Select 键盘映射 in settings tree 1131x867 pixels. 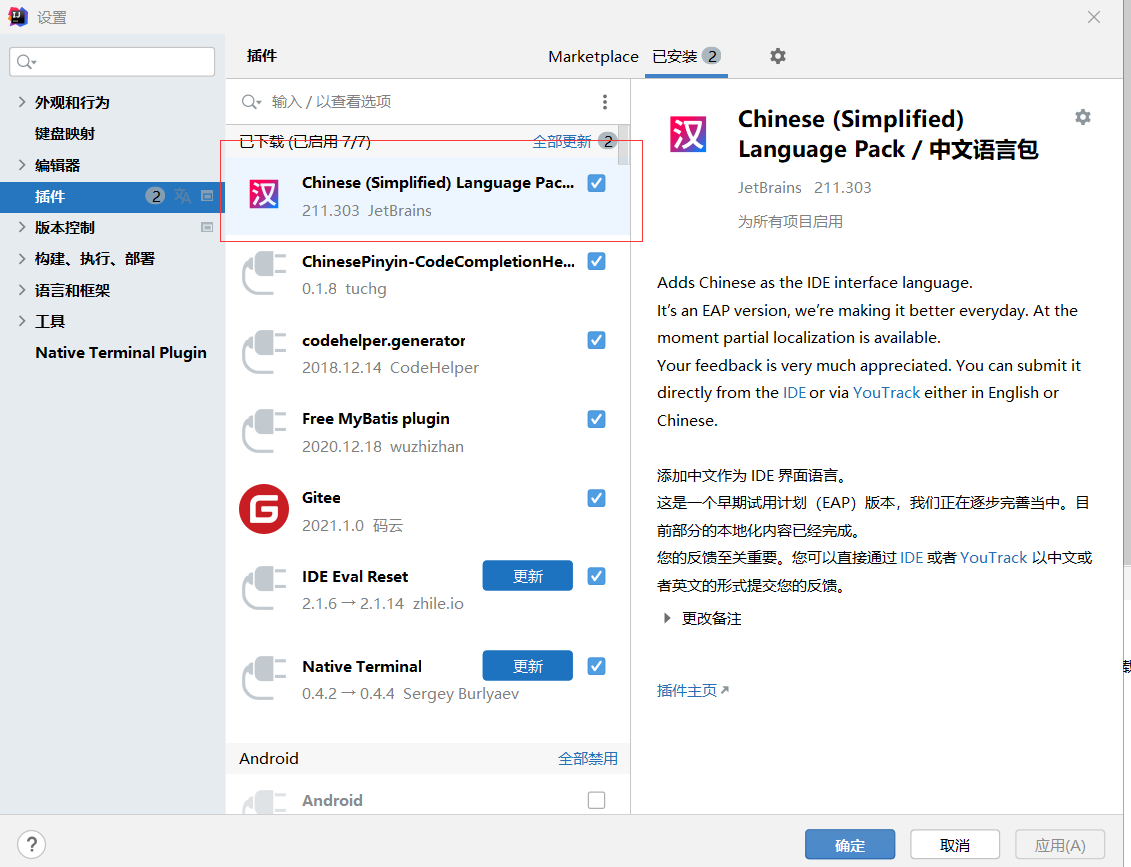coord(65,133)
